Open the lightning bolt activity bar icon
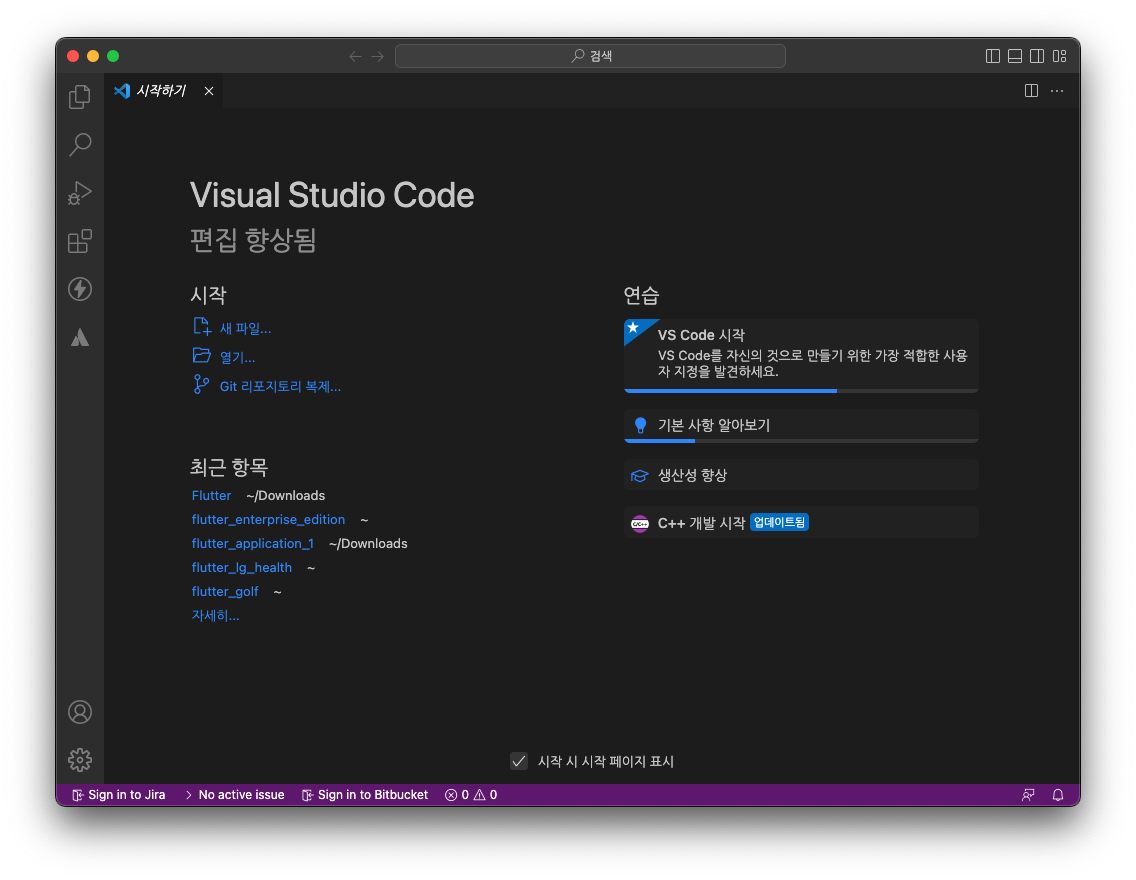Screen dimensions: 1136x880 (x=80, y=289)
